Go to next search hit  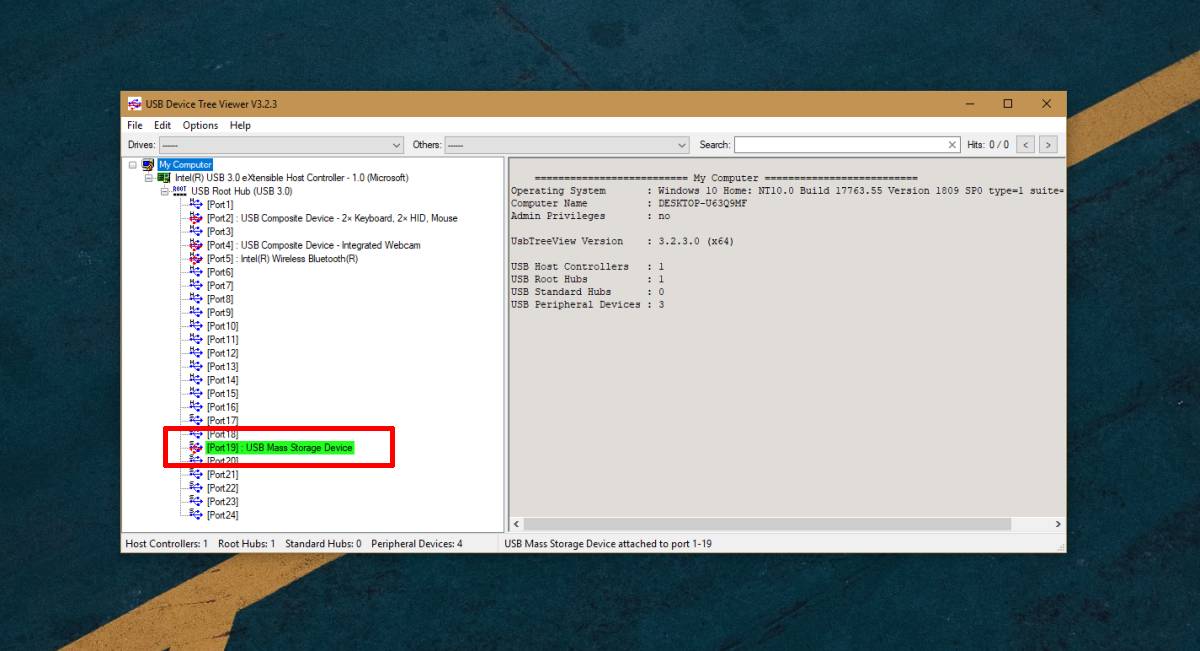(1048, 145)
